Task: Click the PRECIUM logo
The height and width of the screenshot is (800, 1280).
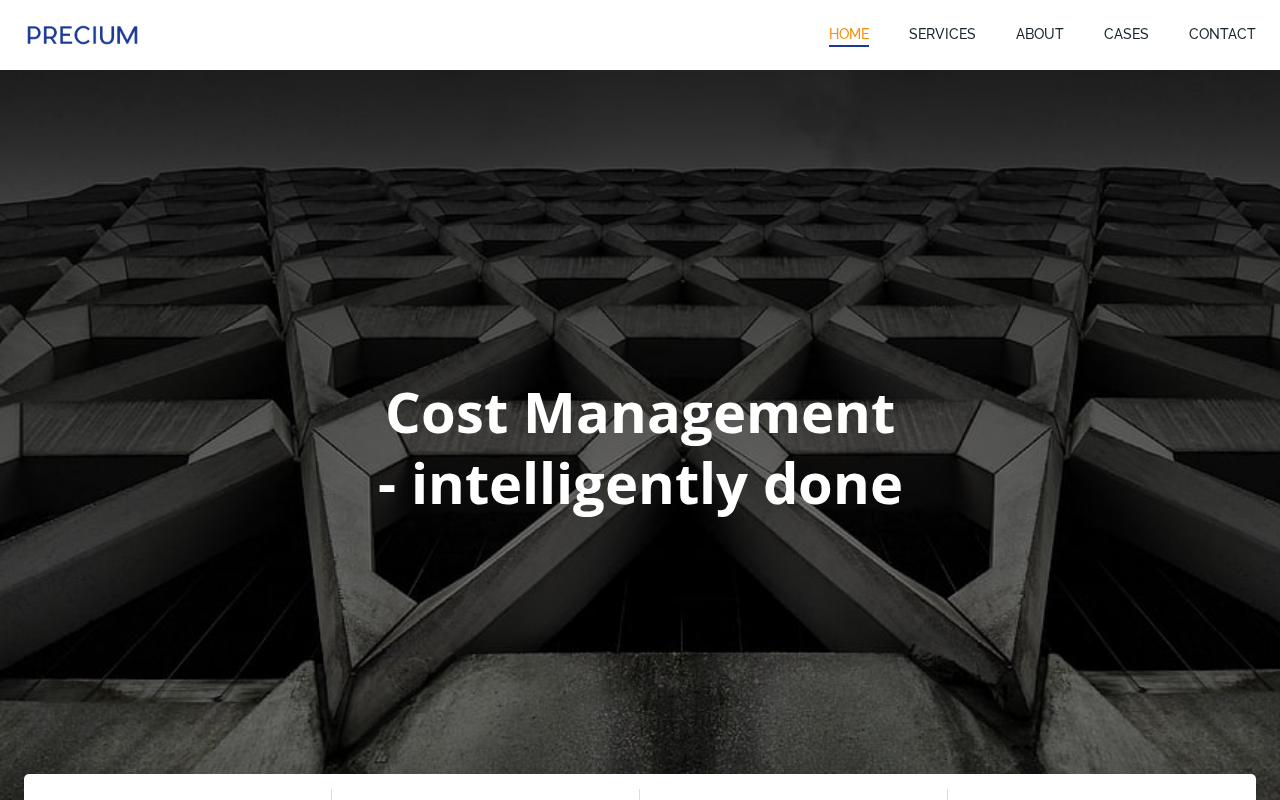Action: tap(82, 35)
